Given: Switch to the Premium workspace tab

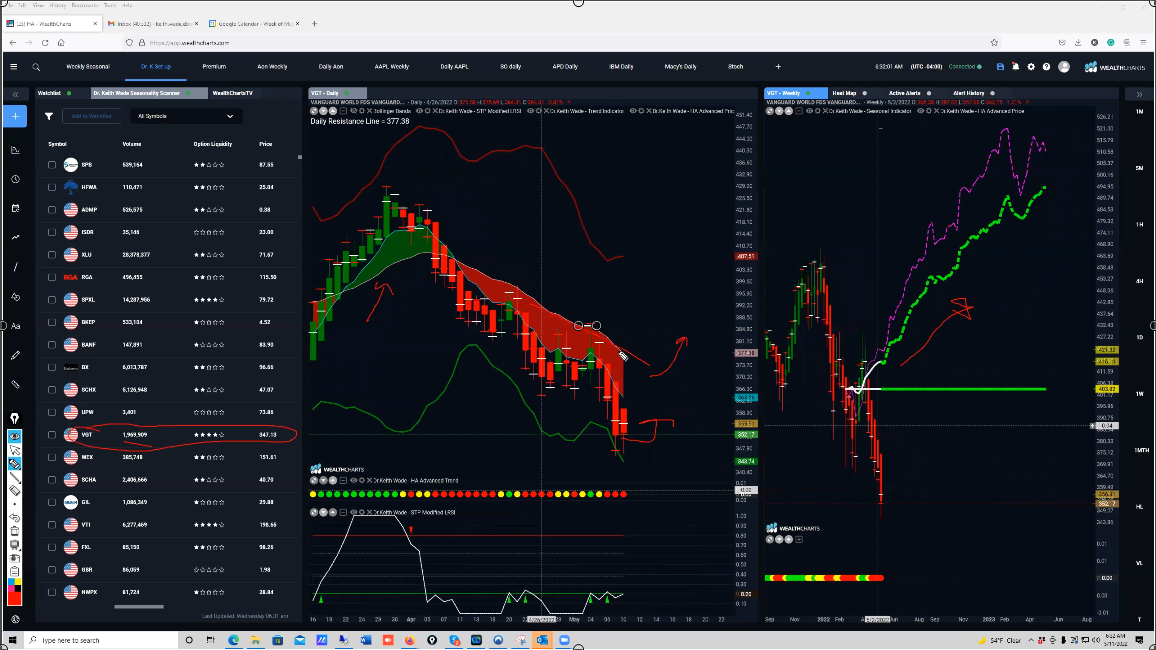Looking at the screenshot, I should 214,67.
